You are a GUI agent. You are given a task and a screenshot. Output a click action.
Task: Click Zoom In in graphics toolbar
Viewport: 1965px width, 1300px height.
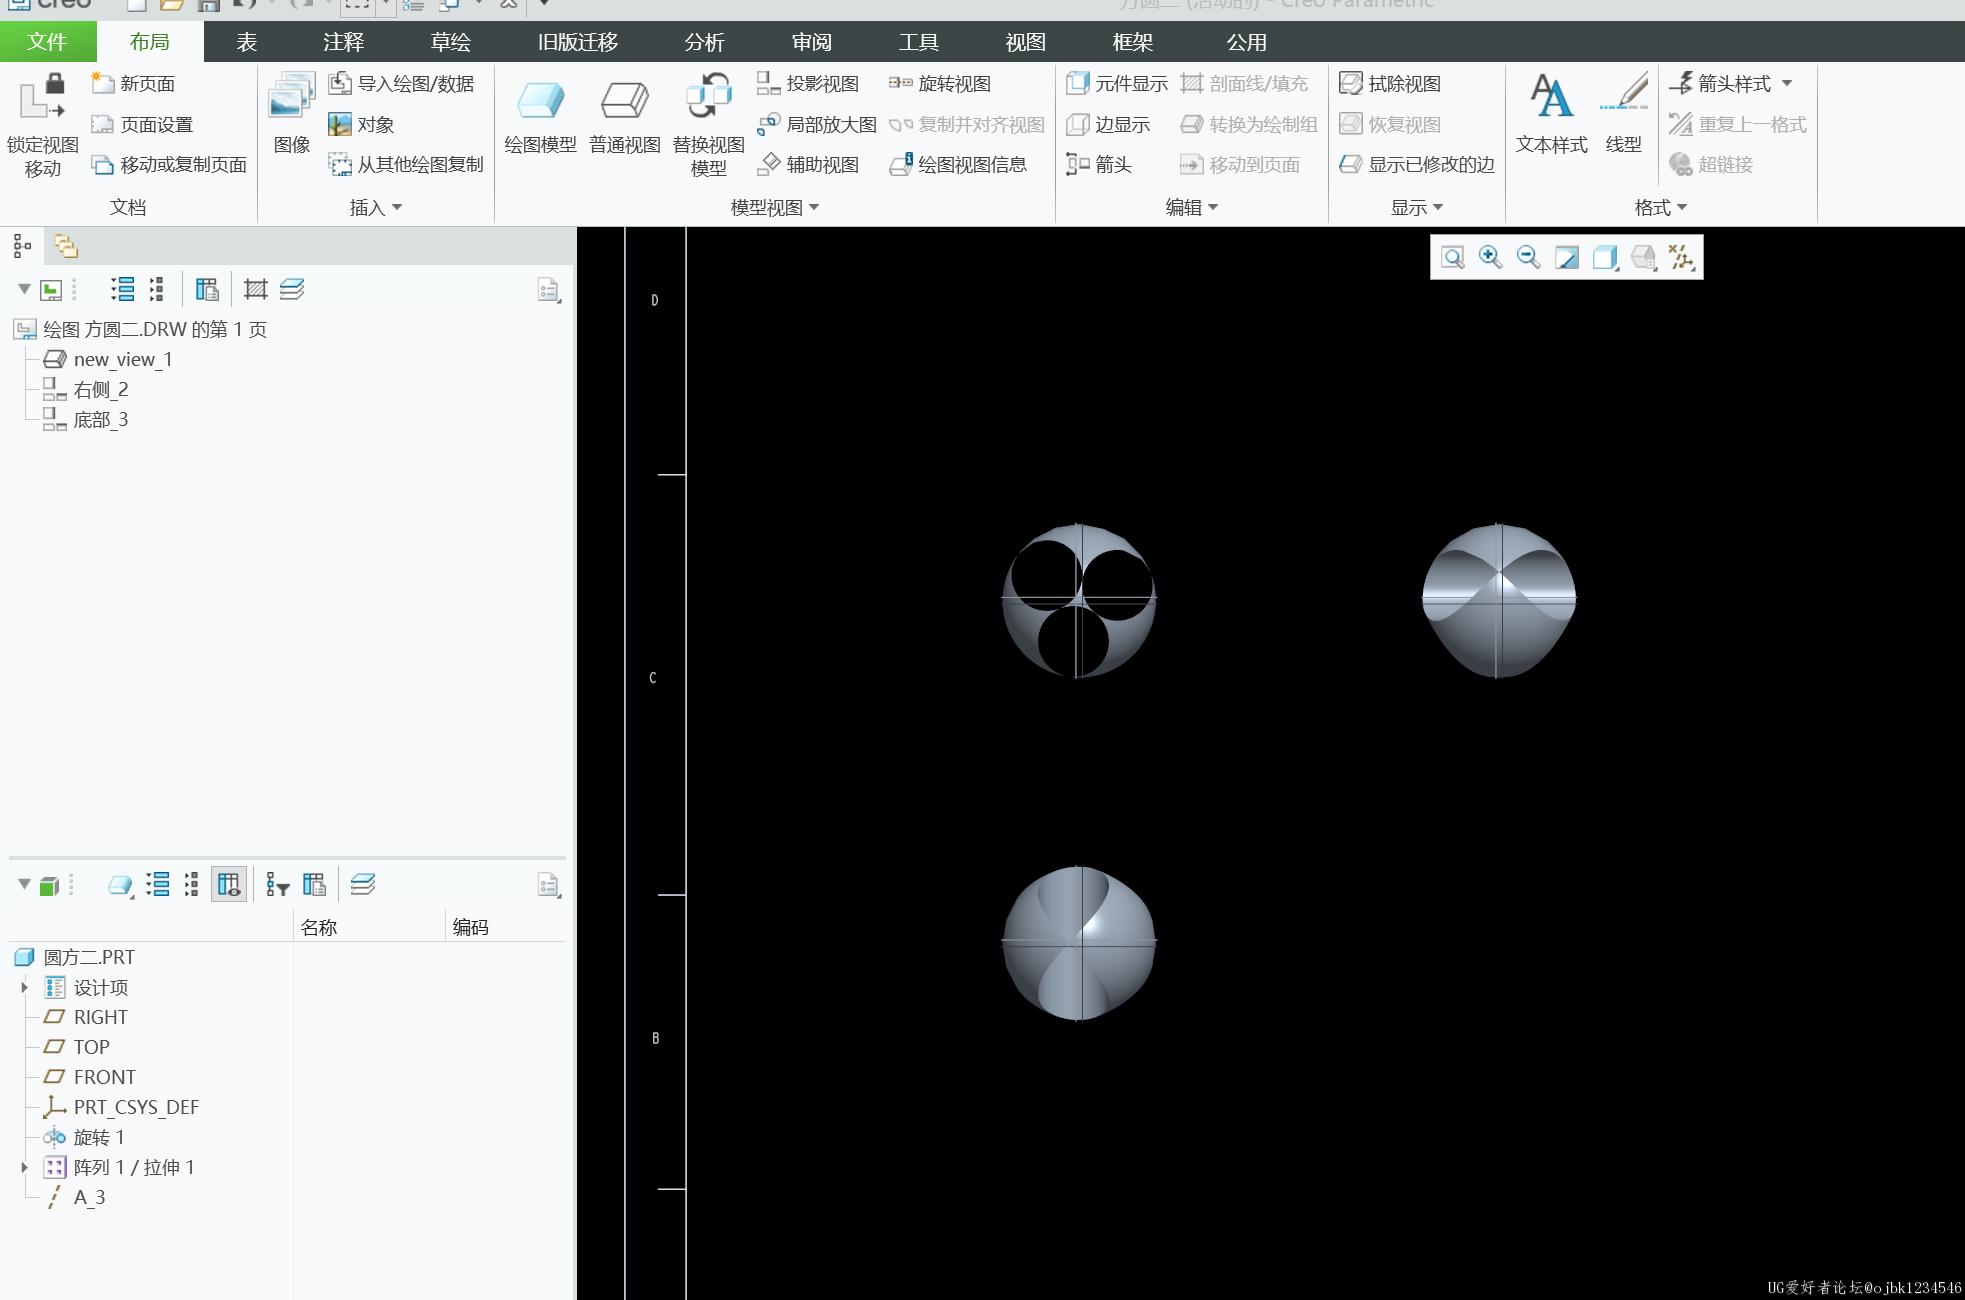point(1490,258)
